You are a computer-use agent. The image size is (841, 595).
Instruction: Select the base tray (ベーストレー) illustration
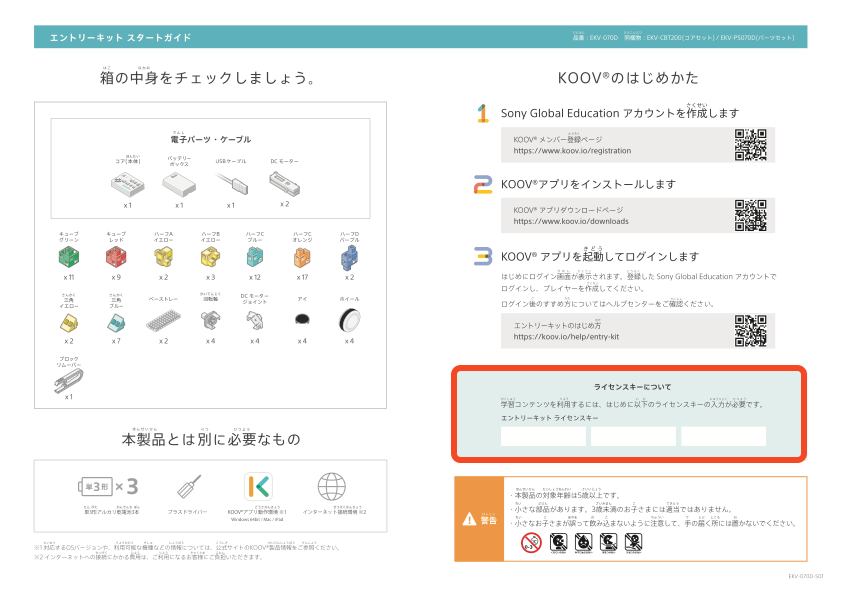coord(164,320)
